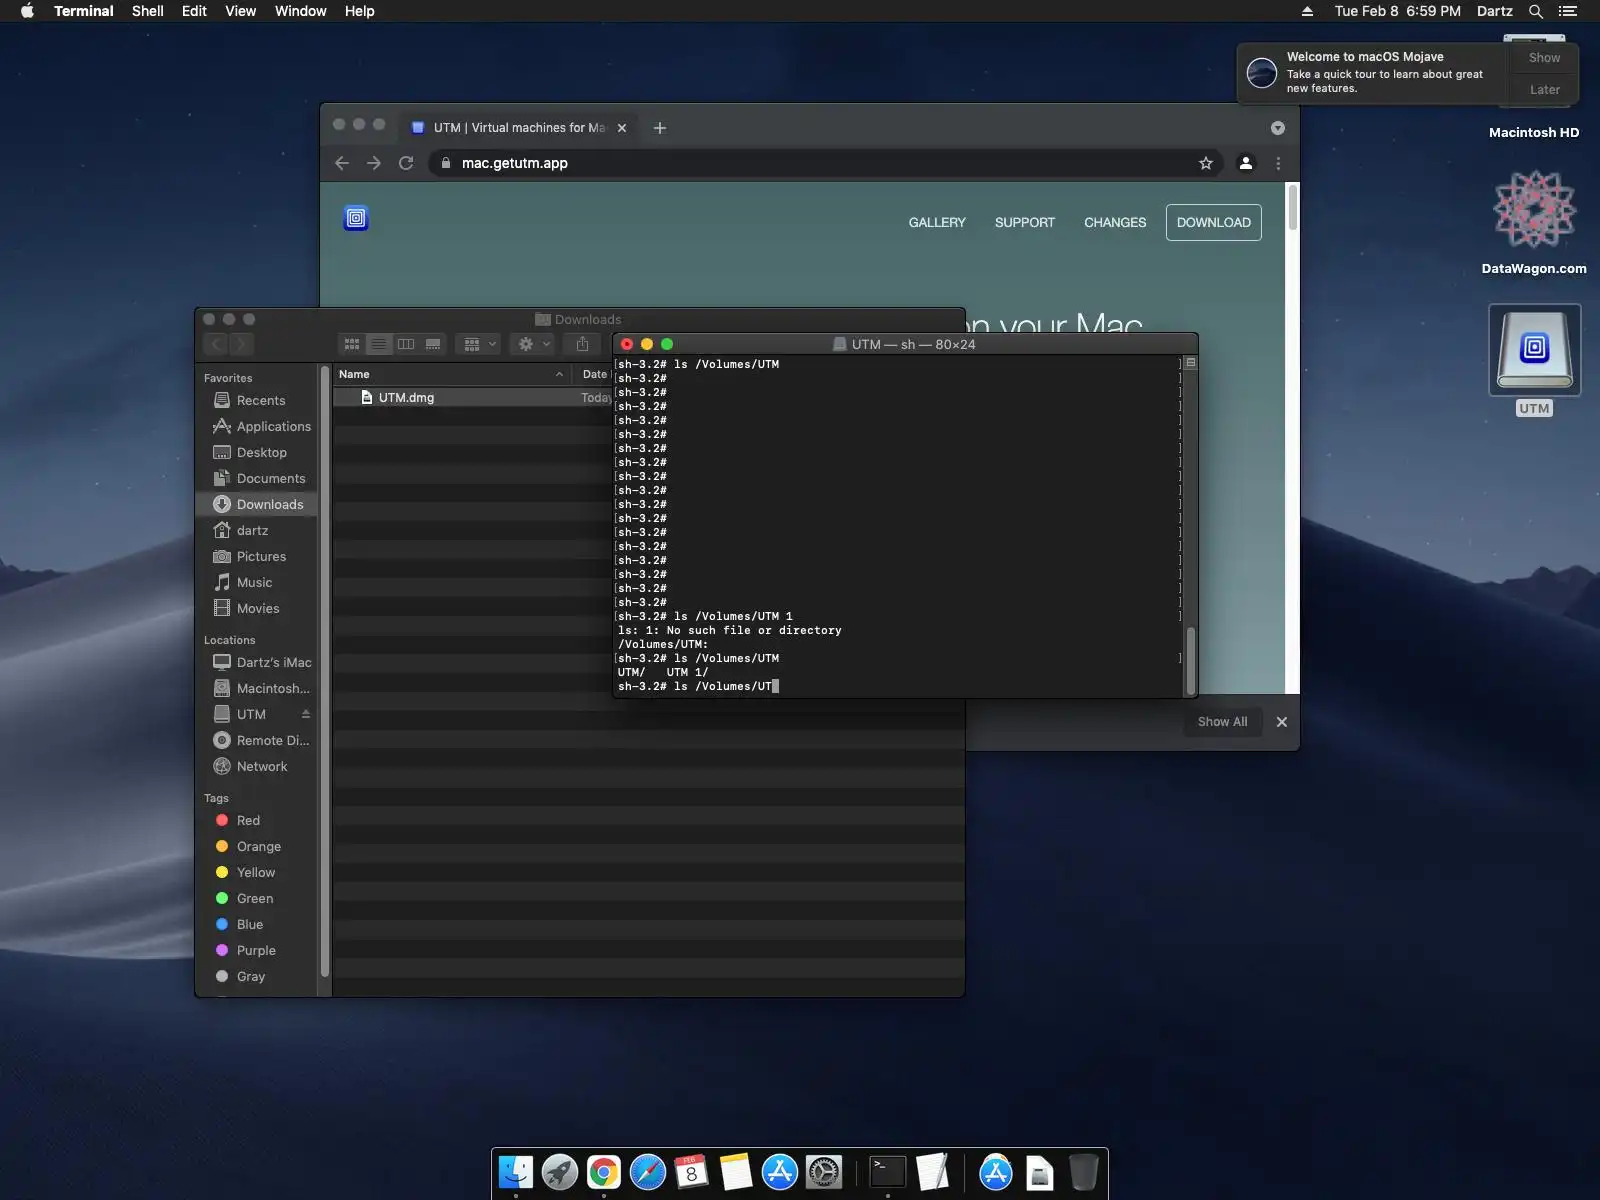Open the View menu
This screenshot has width=1600, height=1200.
click(x=241, y=11)
